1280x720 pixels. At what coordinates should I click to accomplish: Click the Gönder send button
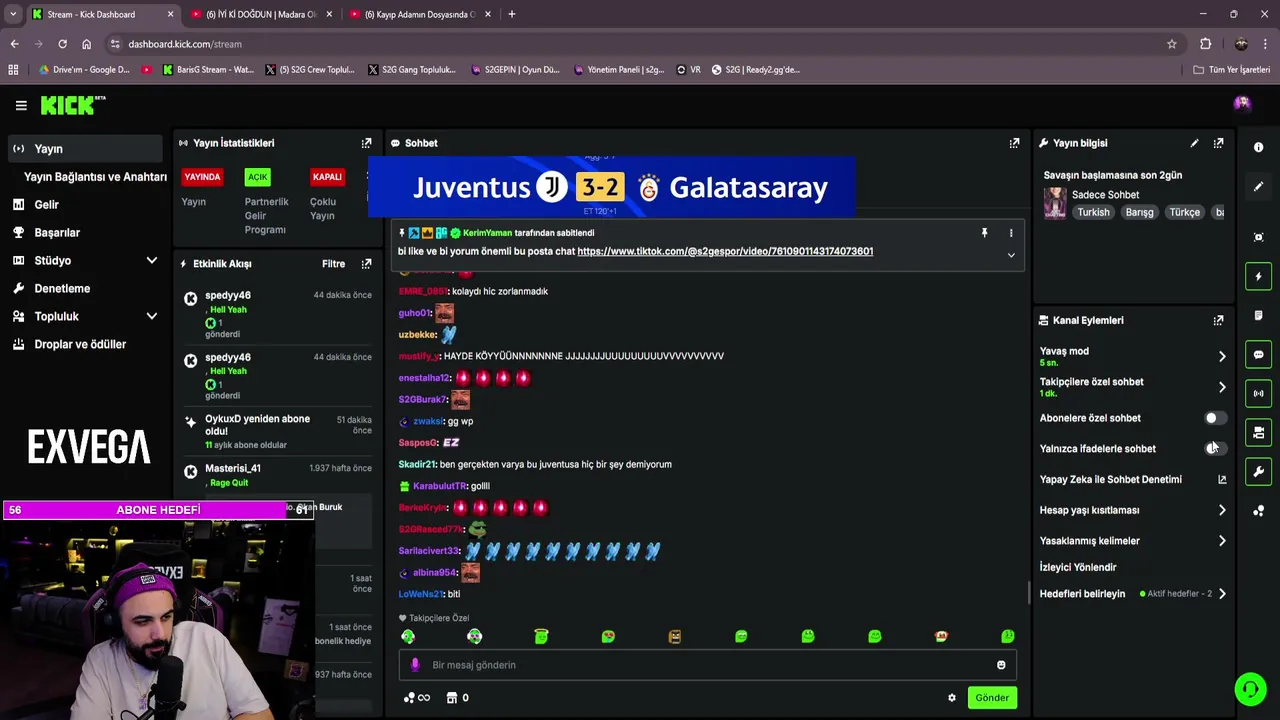992,698
